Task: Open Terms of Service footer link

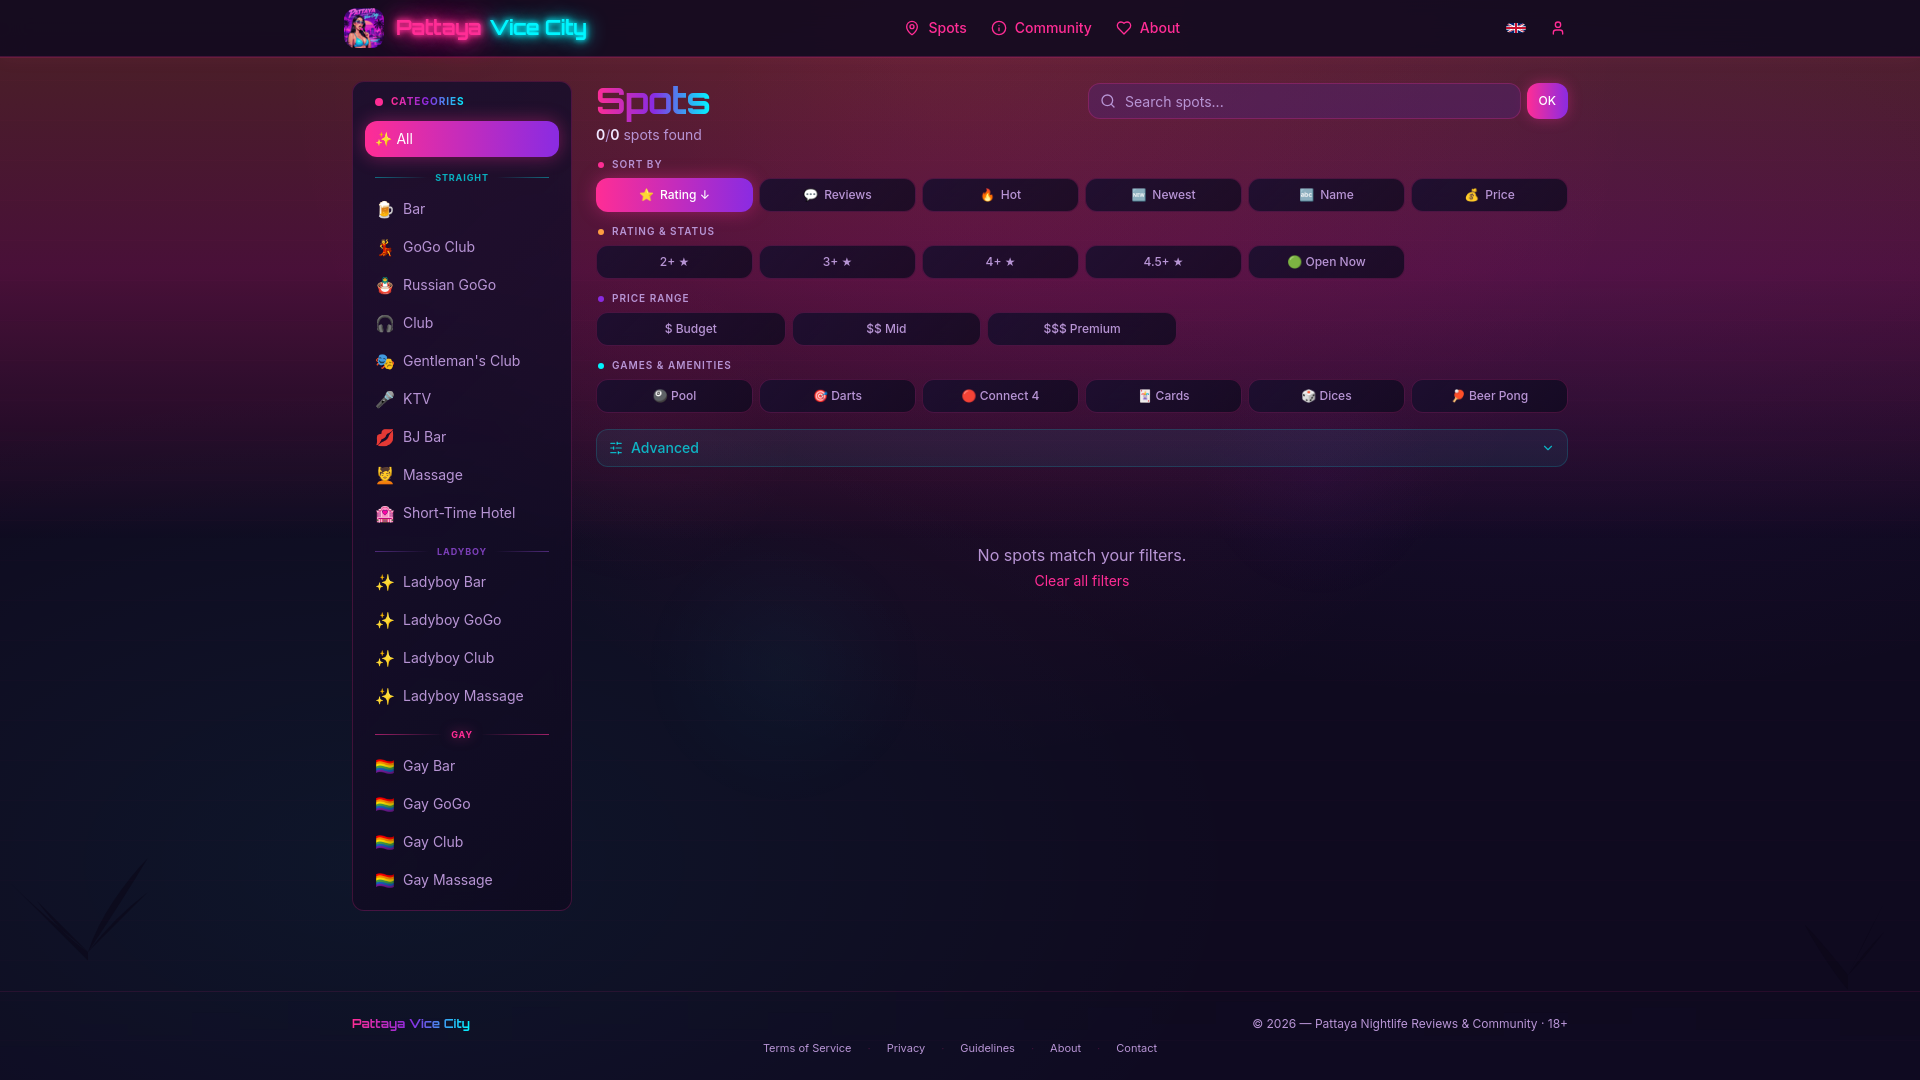Action: 807,1048
